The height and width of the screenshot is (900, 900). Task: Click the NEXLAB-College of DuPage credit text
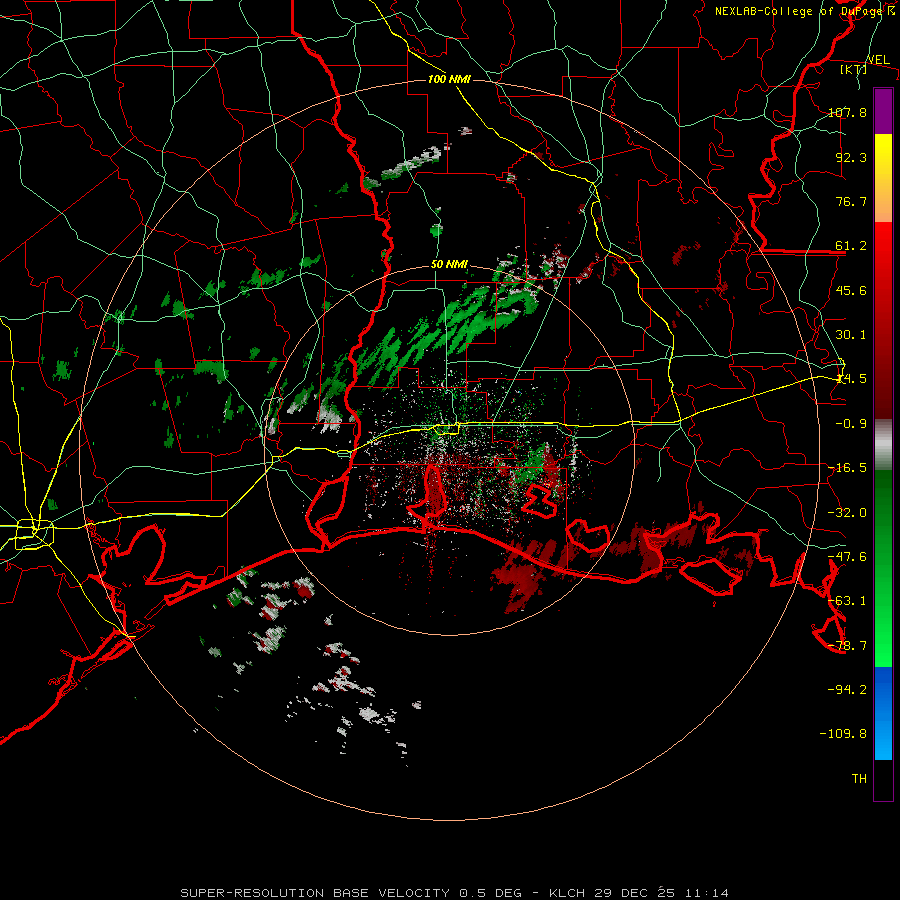(805, 11)
